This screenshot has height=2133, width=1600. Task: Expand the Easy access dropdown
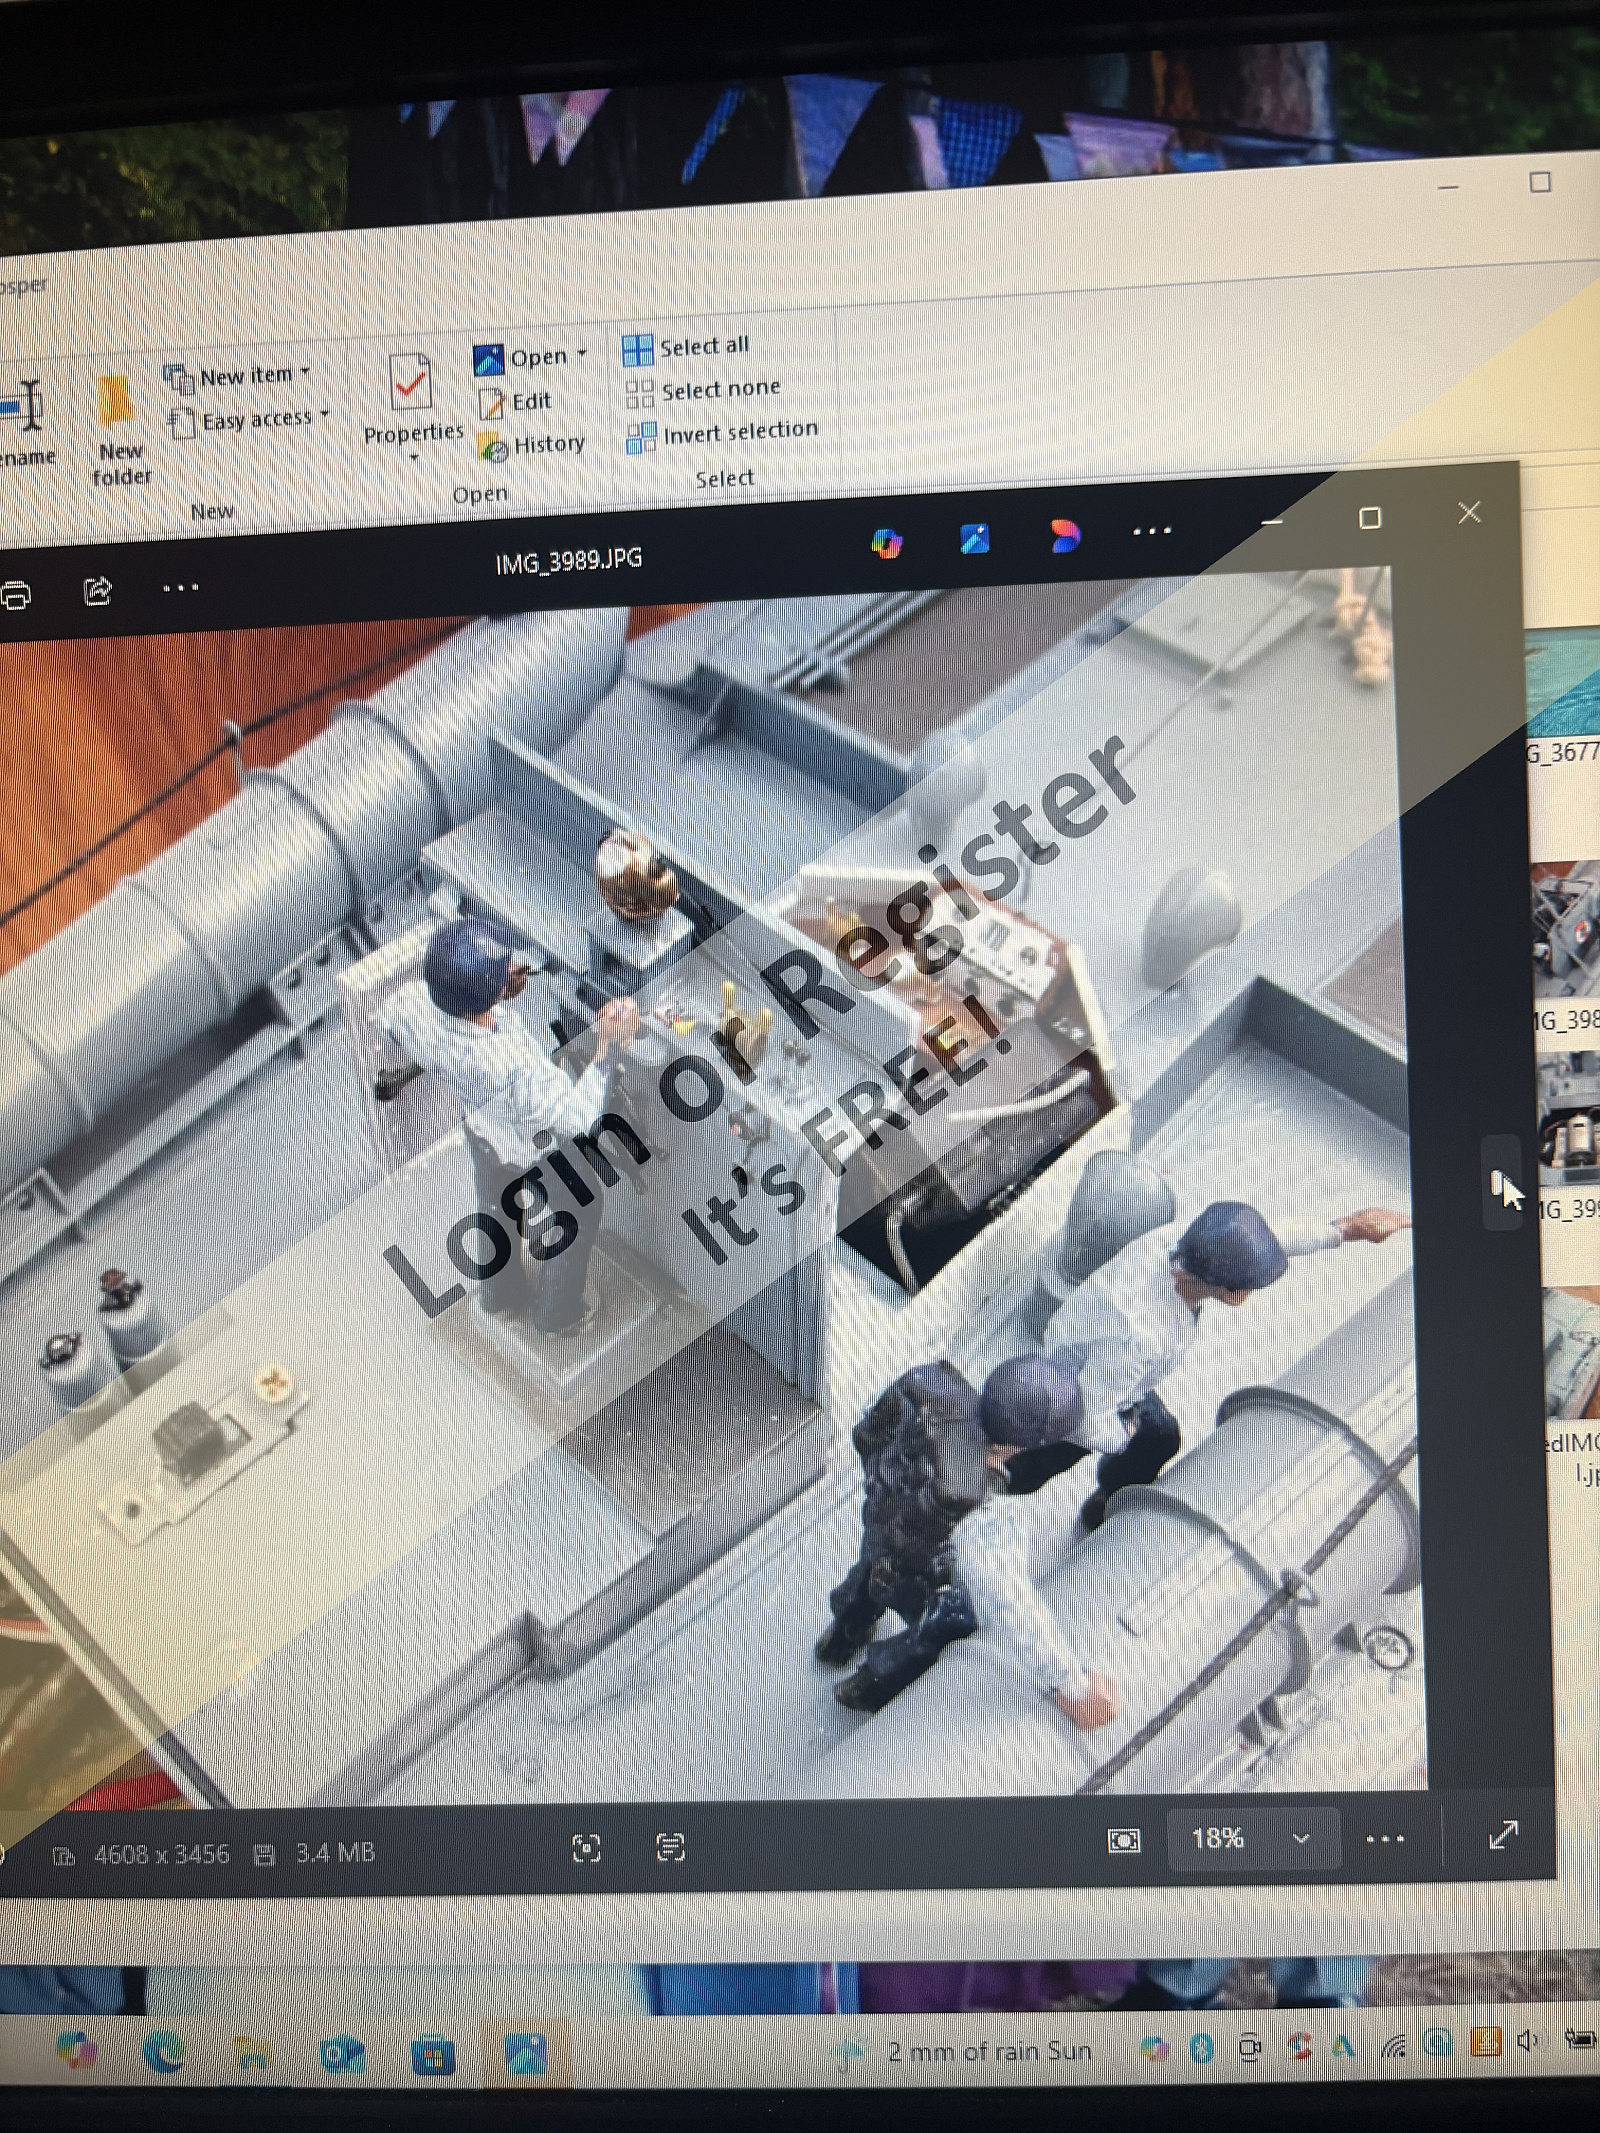coord(324,414)
